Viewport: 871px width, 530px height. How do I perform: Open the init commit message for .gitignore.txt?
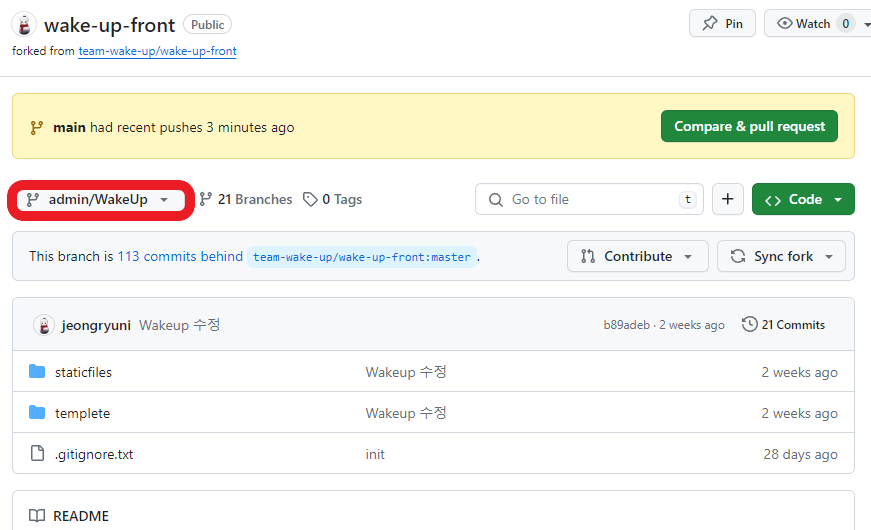pos(375,454)
